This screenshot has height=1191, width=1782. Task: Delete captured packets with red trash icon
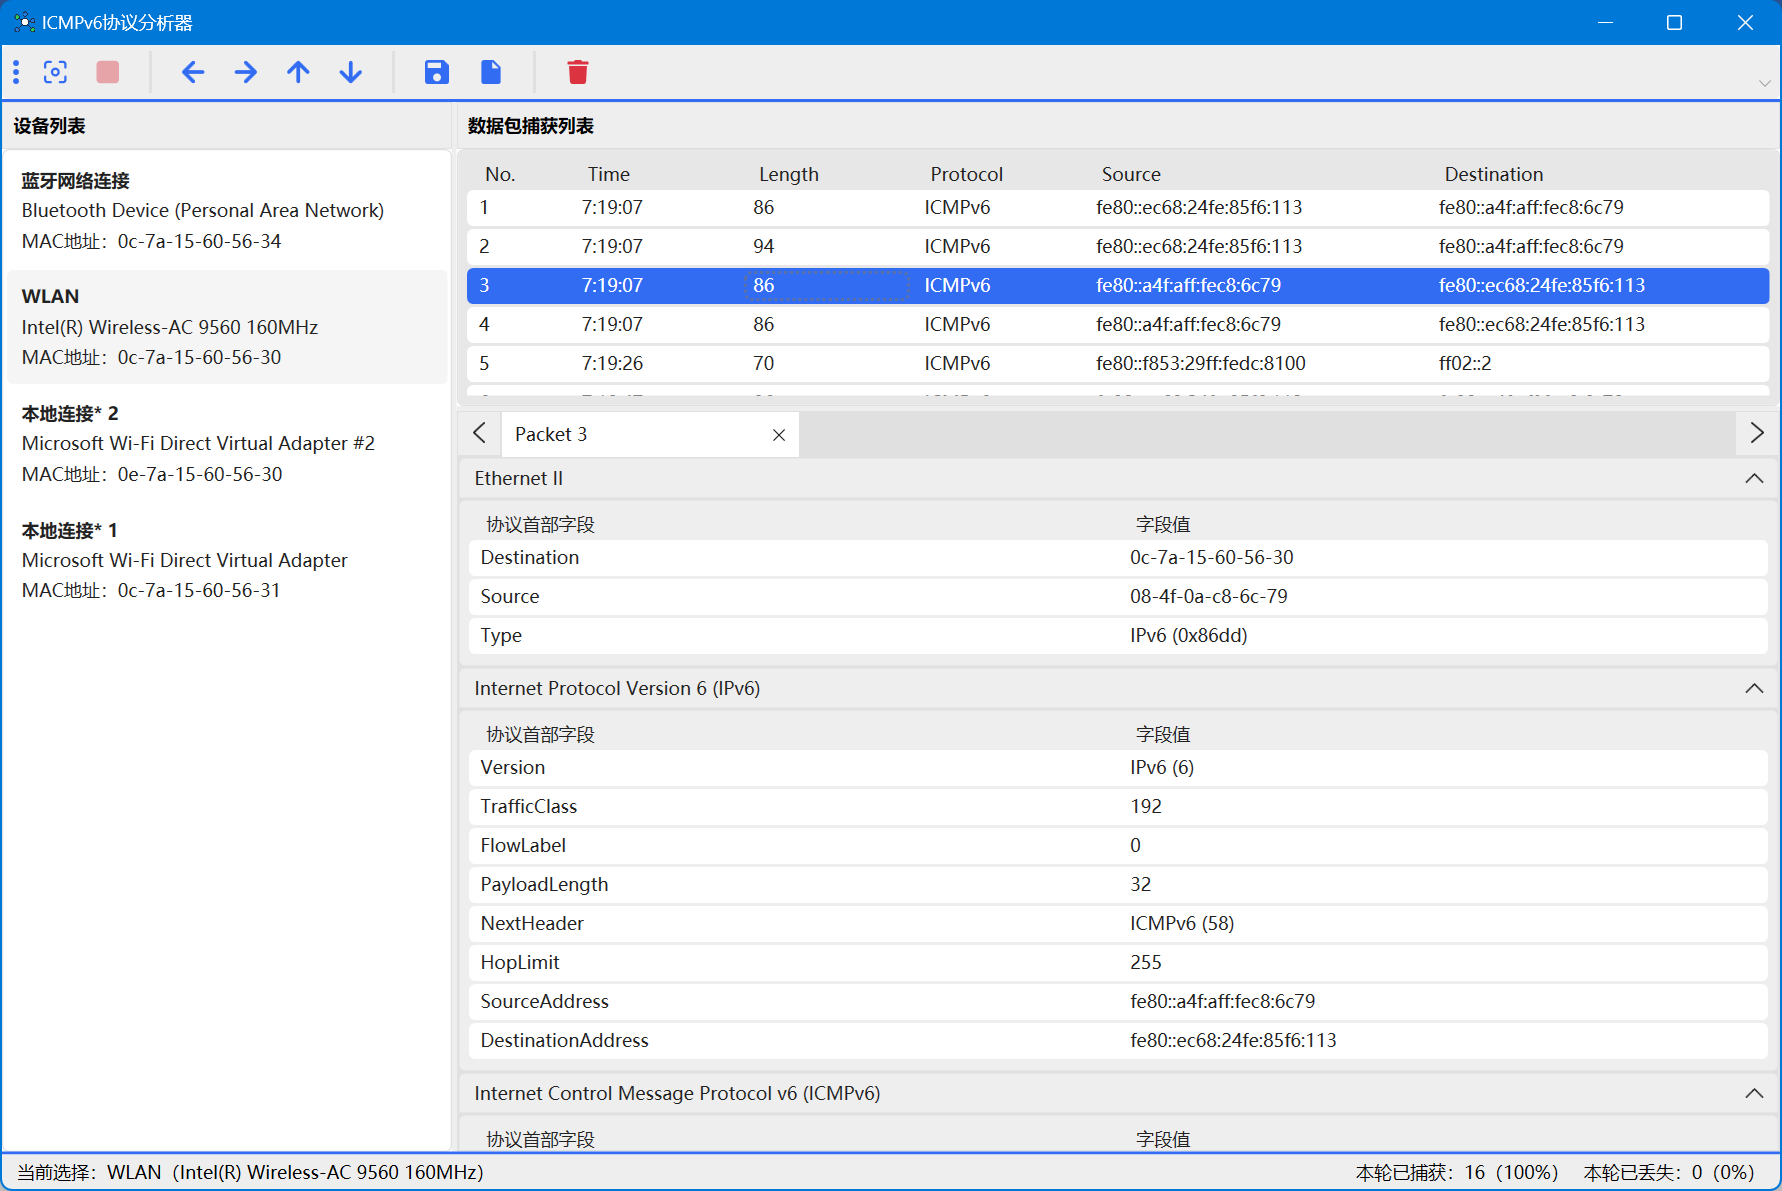577,72
